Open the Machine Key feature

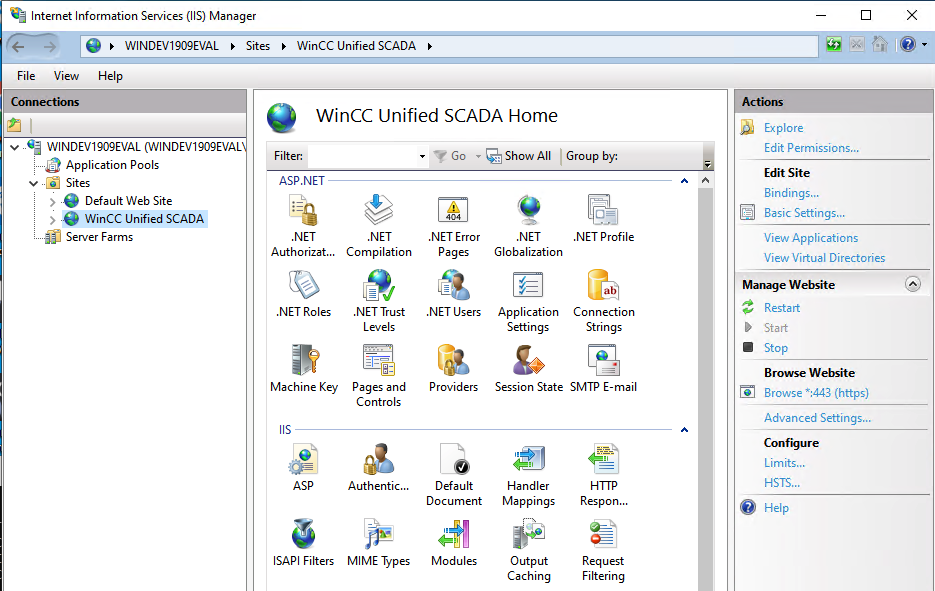coord(304,369)
